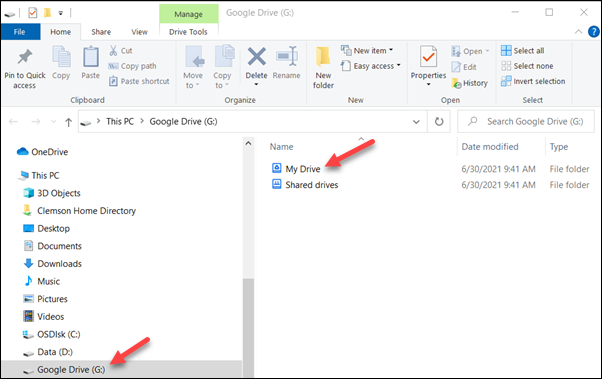Open the File menu tab

click(x=20, y=32)
